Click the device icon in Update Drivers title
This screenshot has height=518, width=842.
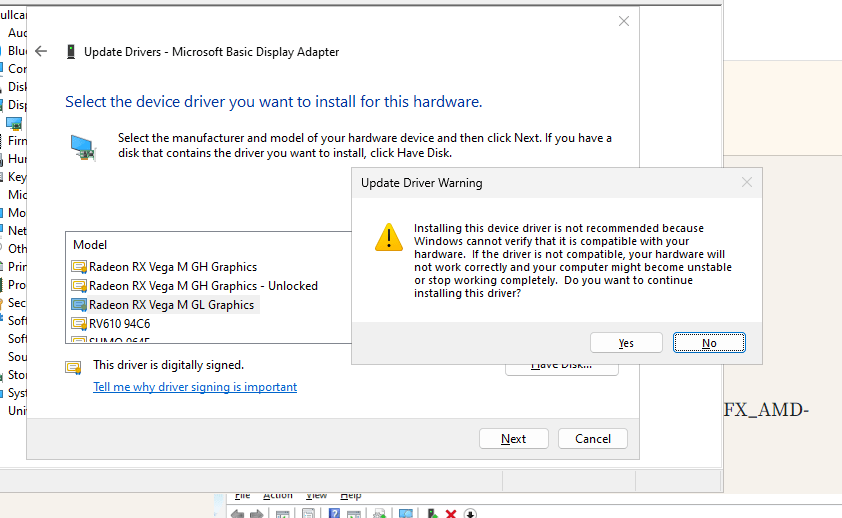70,52
